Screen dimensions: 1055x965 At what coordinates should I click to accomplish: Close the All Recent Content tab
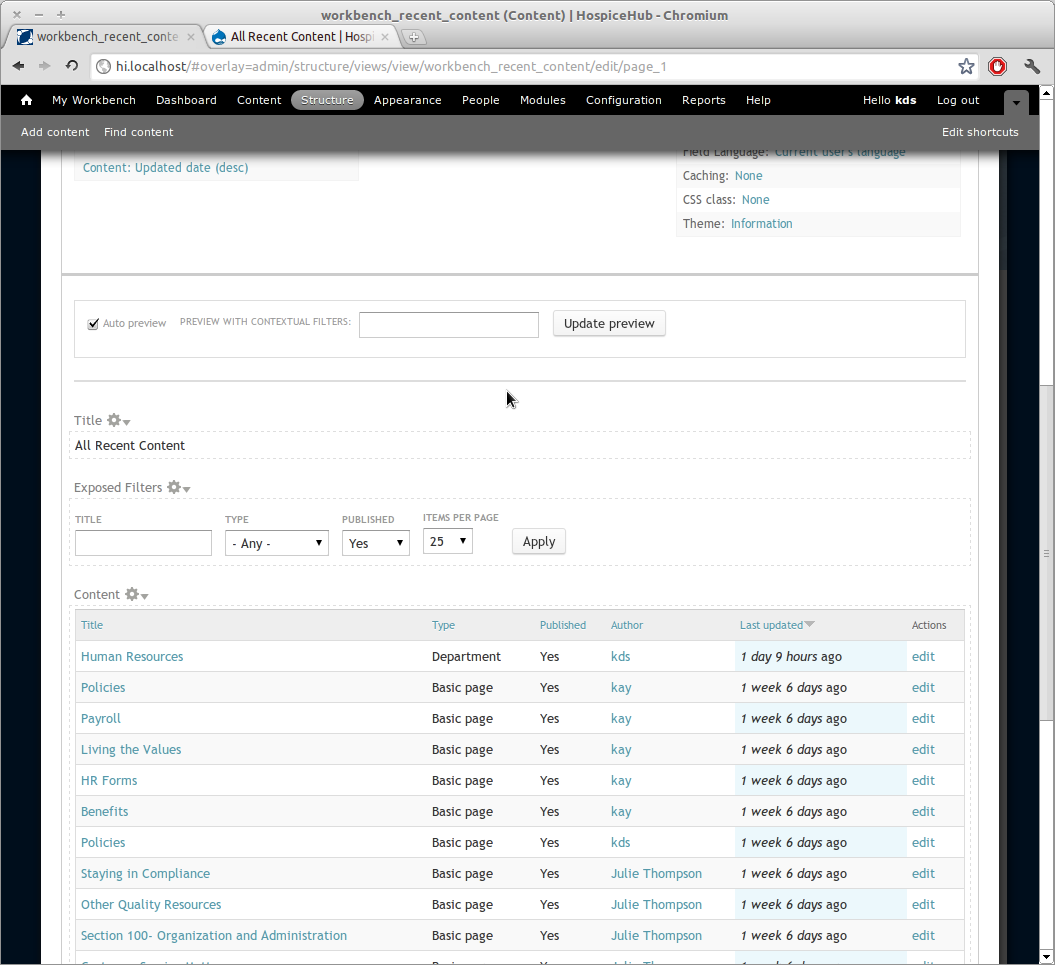[385, 37]
